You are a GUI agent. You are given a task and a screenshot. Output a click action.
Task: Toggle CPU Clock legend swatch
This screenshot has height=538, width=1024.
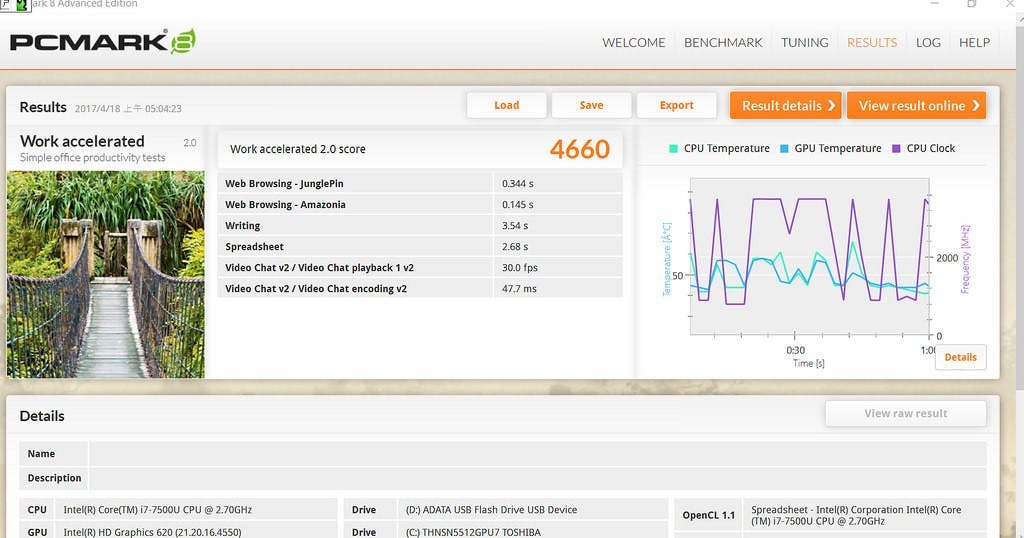(896, 148)
